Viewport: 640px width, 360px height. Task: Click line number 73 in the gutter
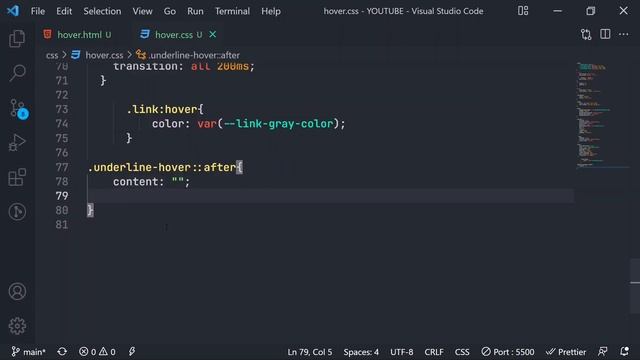pyautogui.click(x=62, y=109)
